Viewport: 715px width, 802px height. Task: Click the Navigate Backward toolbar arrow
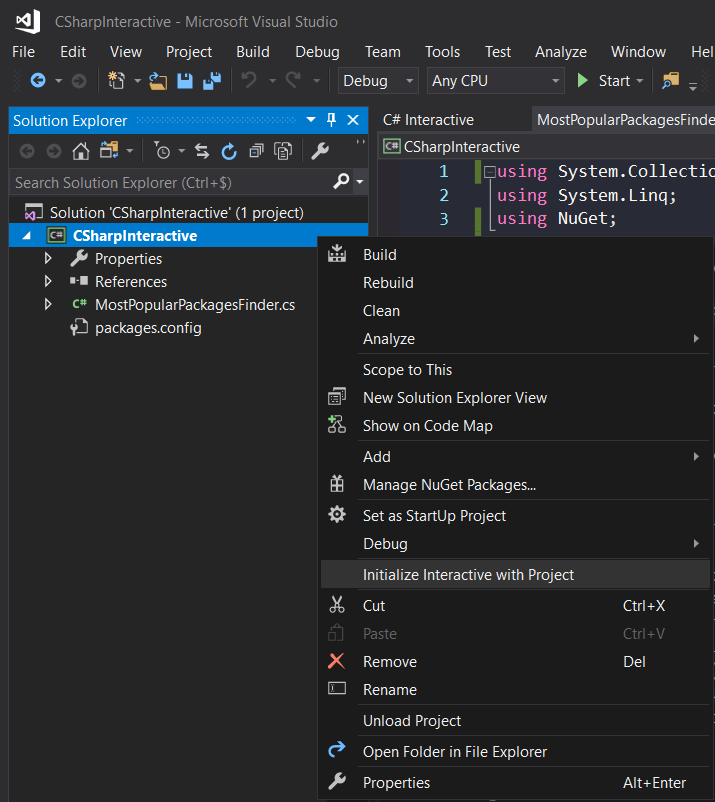coord(38,80)
